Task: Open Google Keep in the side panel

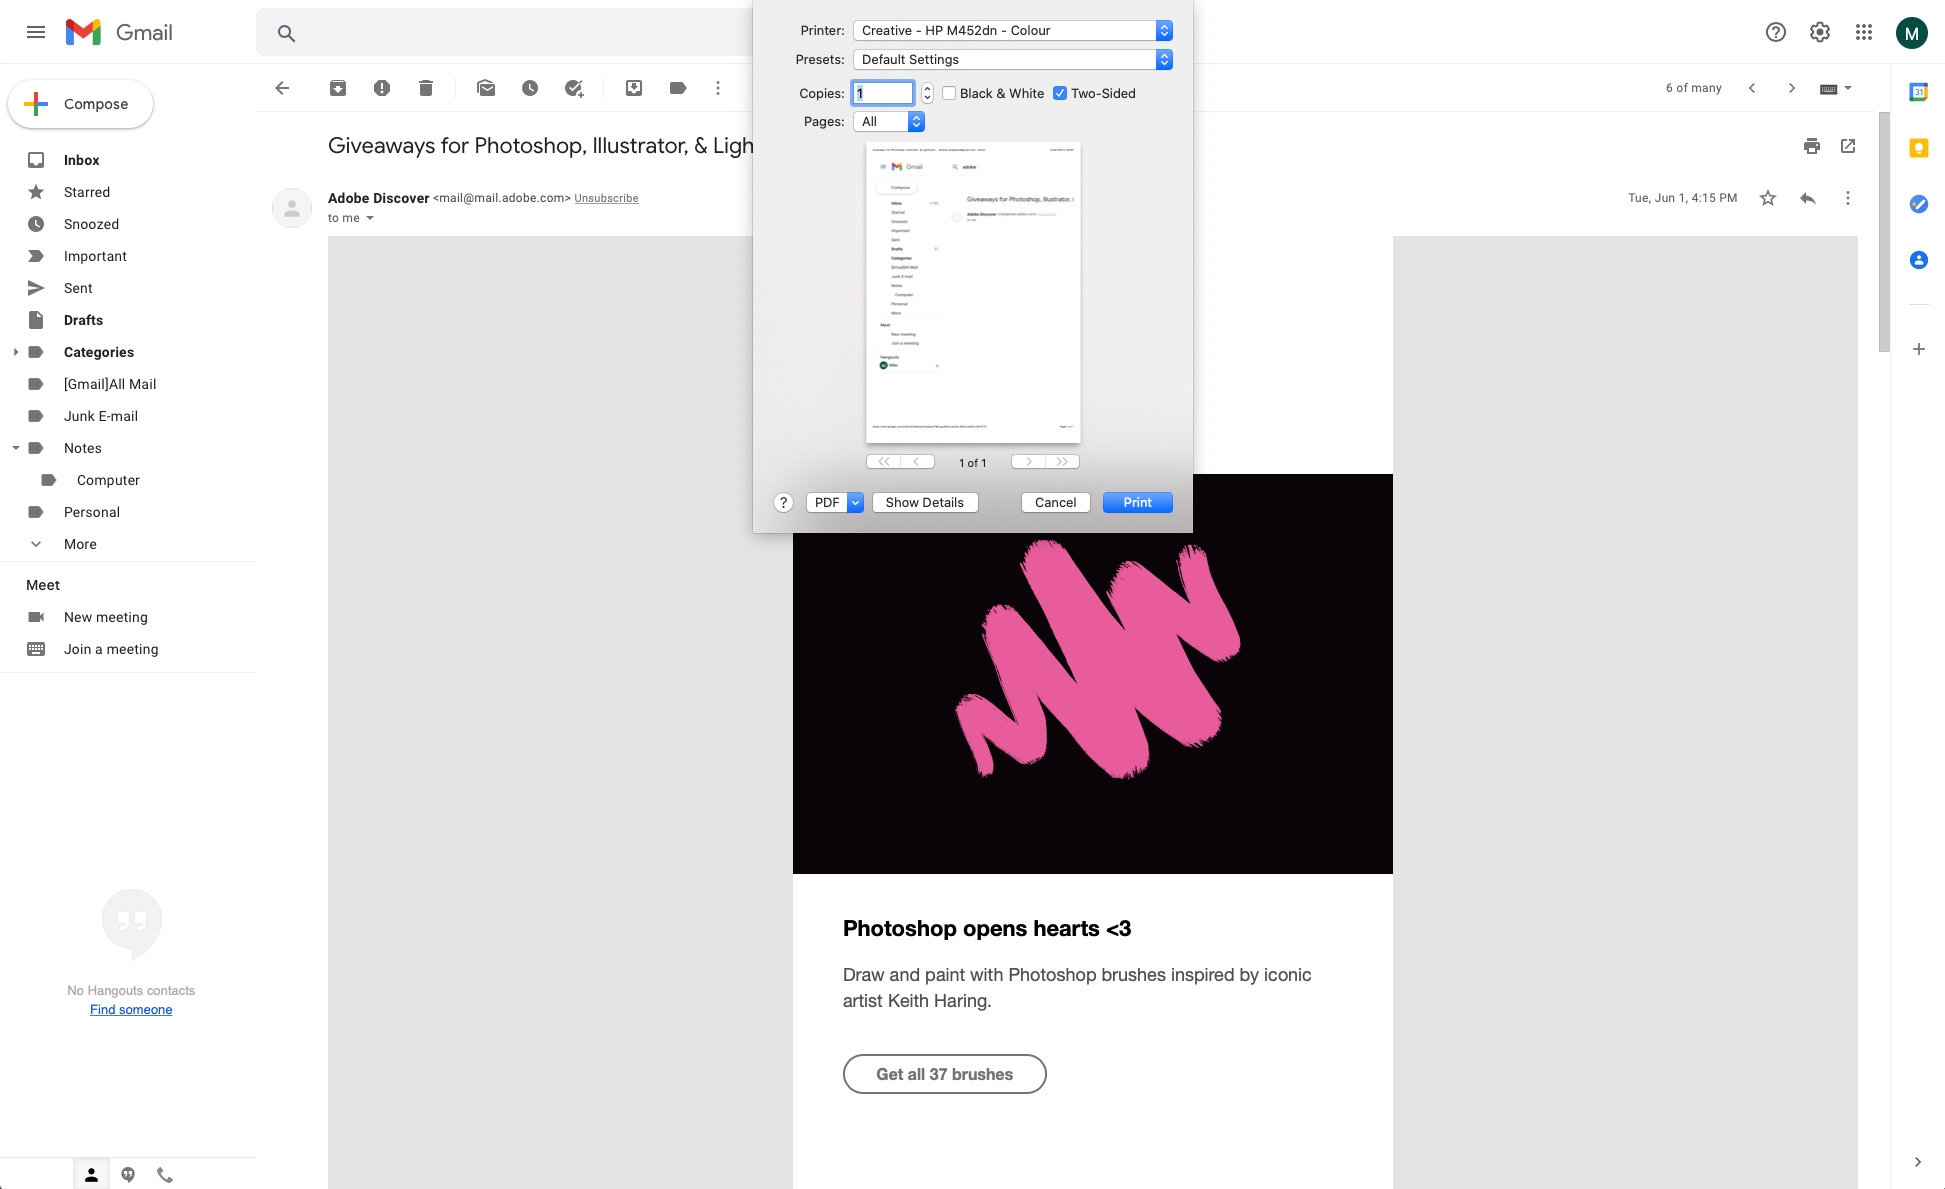Action: pos(1919,147)
